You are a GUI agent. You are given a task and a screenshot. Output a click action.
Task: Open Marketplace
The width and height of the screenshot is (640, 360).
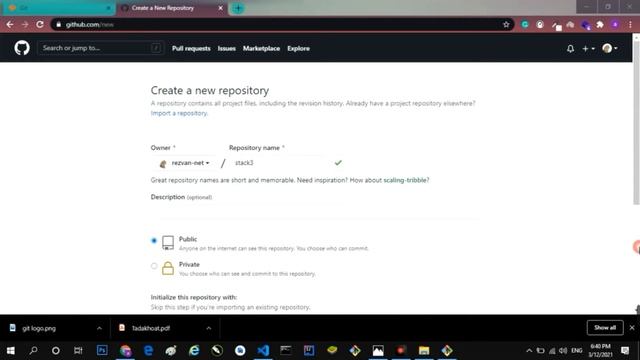pos(261,48)
